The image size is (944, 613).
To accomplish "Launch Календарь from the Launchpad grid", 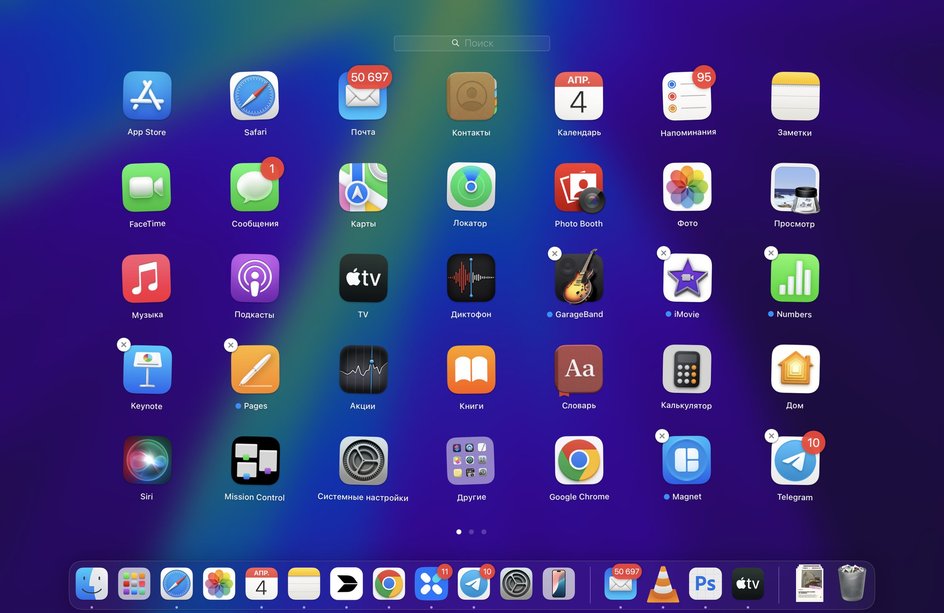I will 579,96.
